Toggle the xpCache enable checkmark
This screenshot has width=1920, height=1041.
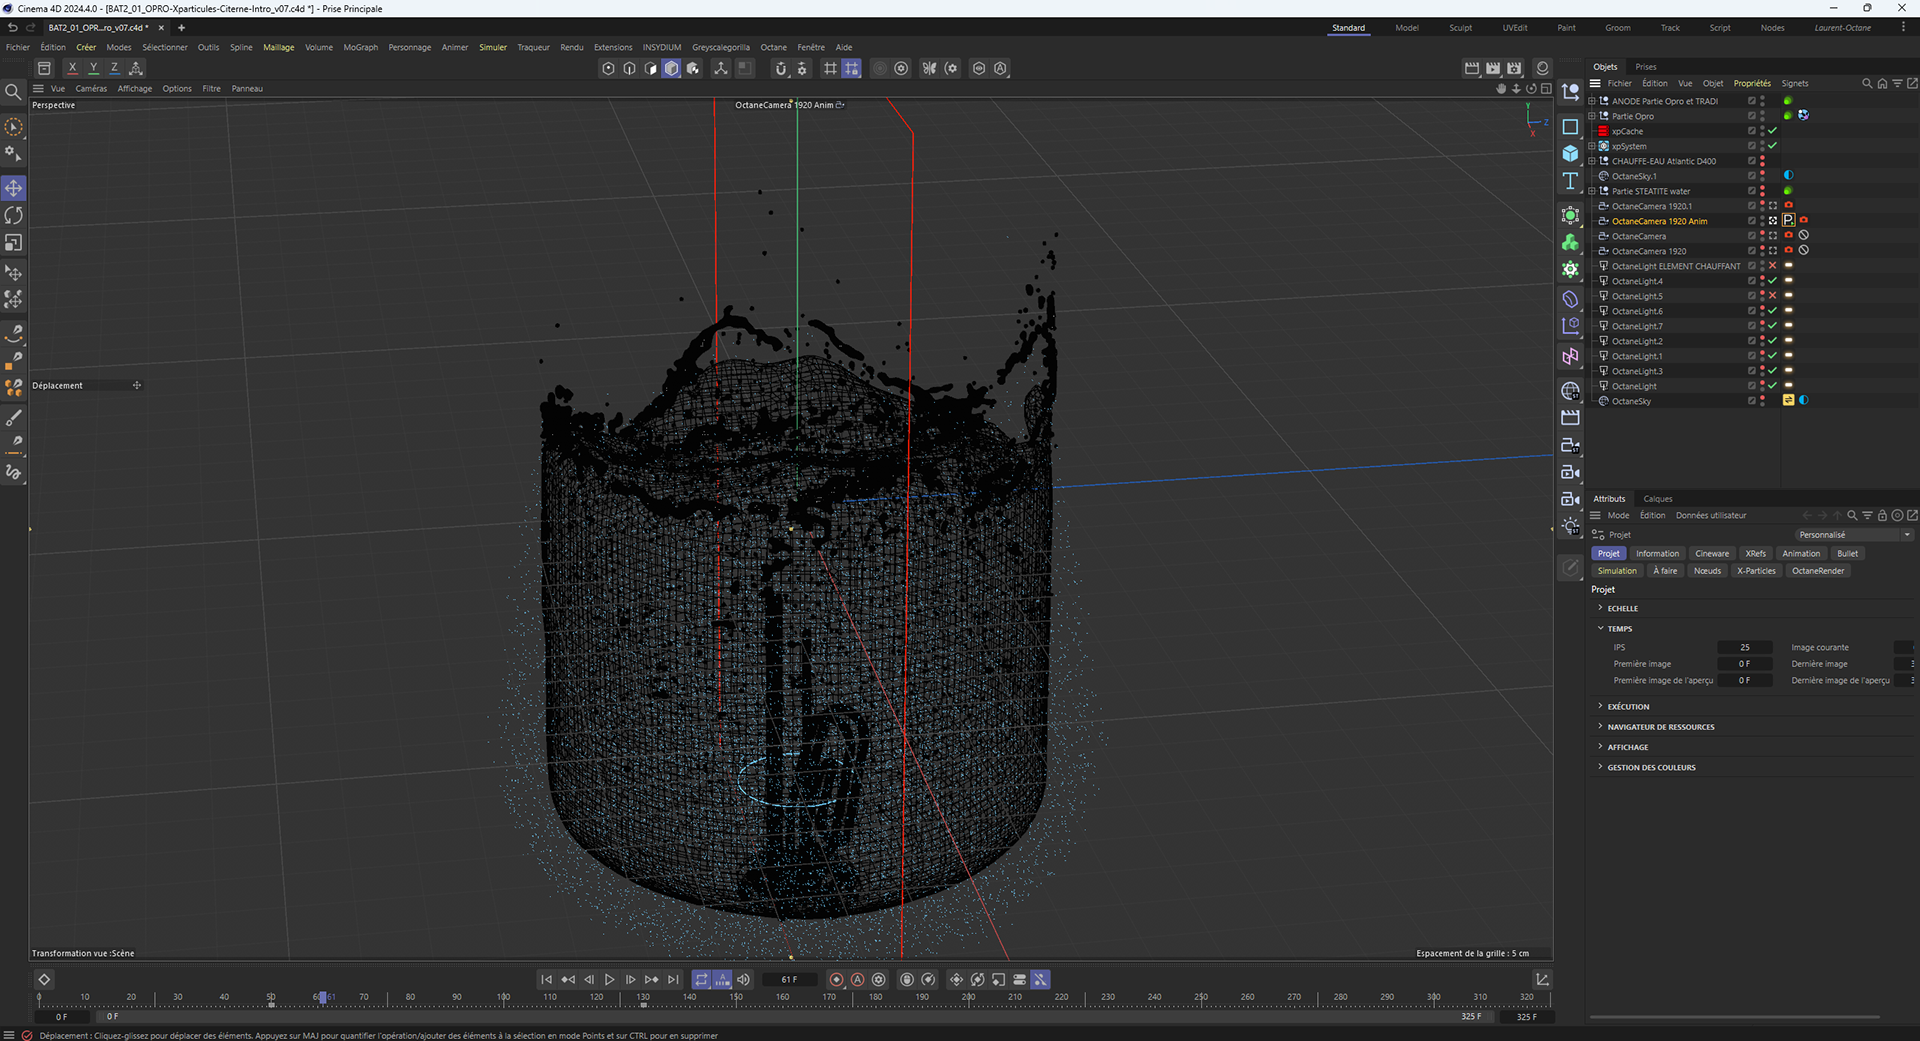tap(1772, 131)
